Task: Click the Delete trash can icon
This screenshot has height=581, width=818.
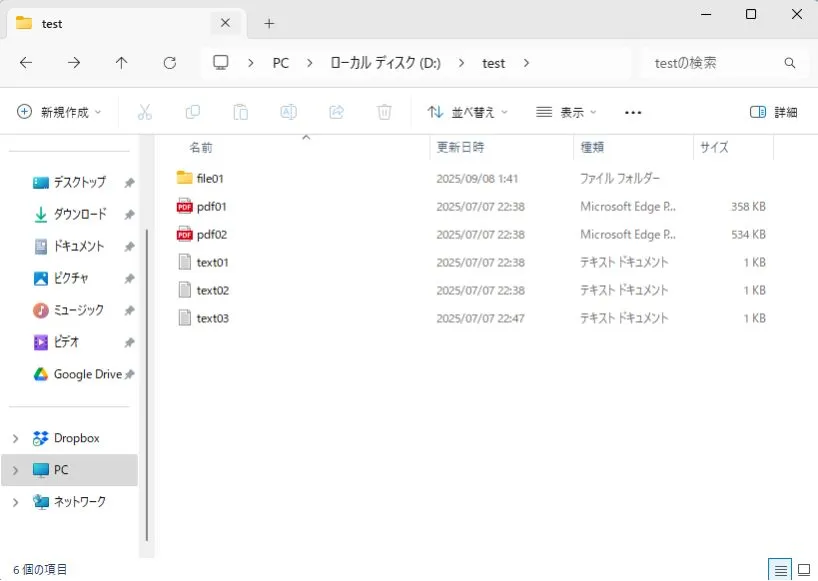Action: coord(384,112)
